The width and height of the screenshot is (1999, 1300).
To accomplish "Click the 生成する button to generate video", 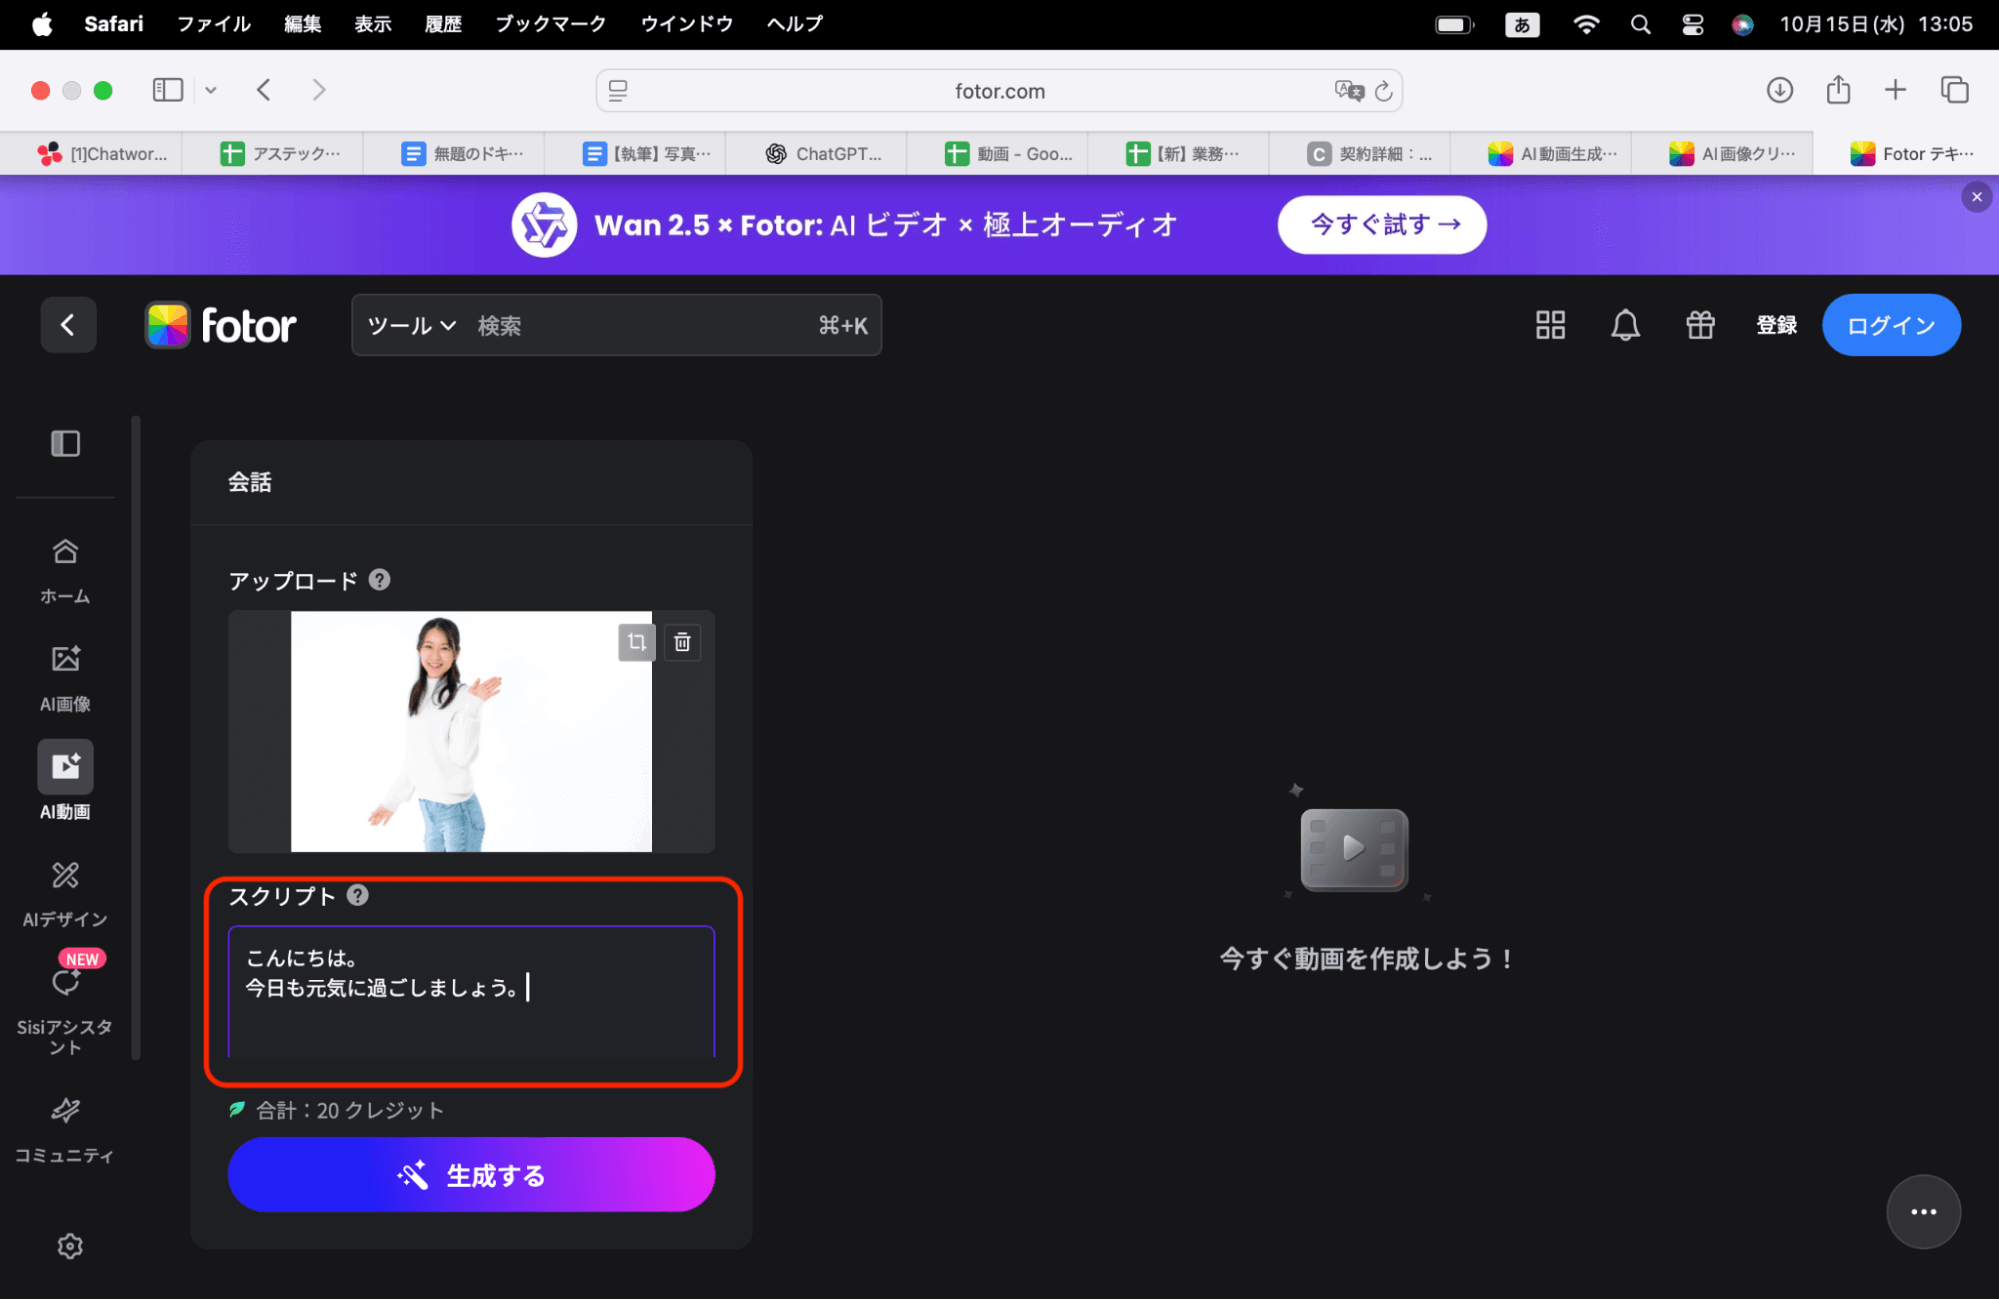I will pyautogui.click(x=471, y=1174).
